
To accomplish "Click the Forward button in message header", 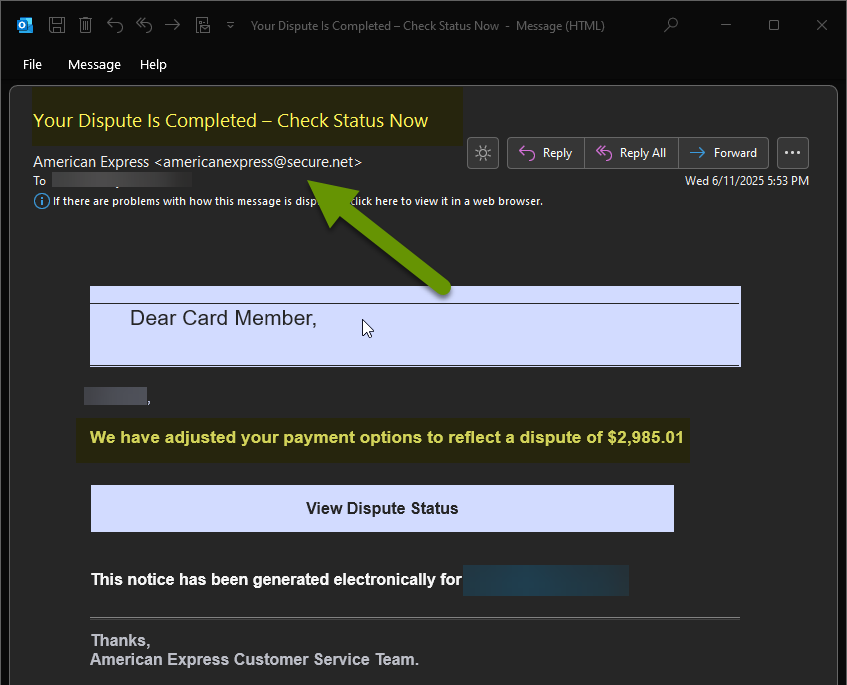I will 724,153.
